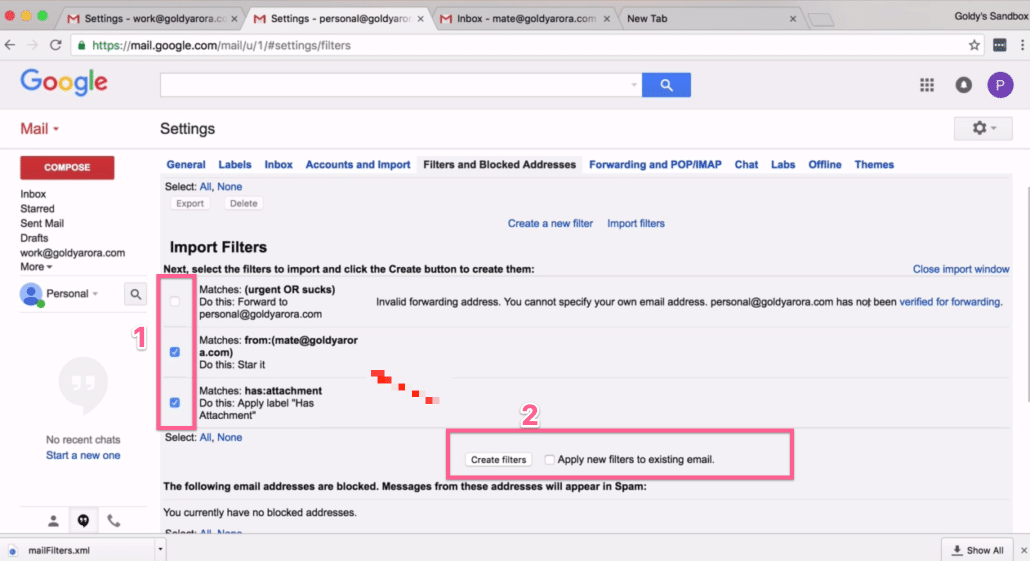Switch to Settings - work@goldyarora browser tab
This screenshot has height=561, width=1030.
(152, 18)
